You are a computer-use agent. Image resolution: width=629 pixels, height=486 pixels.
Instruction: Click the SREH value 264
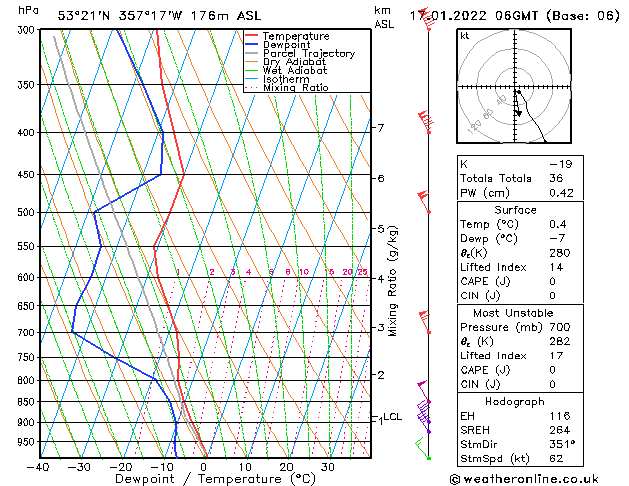[560, 430]
